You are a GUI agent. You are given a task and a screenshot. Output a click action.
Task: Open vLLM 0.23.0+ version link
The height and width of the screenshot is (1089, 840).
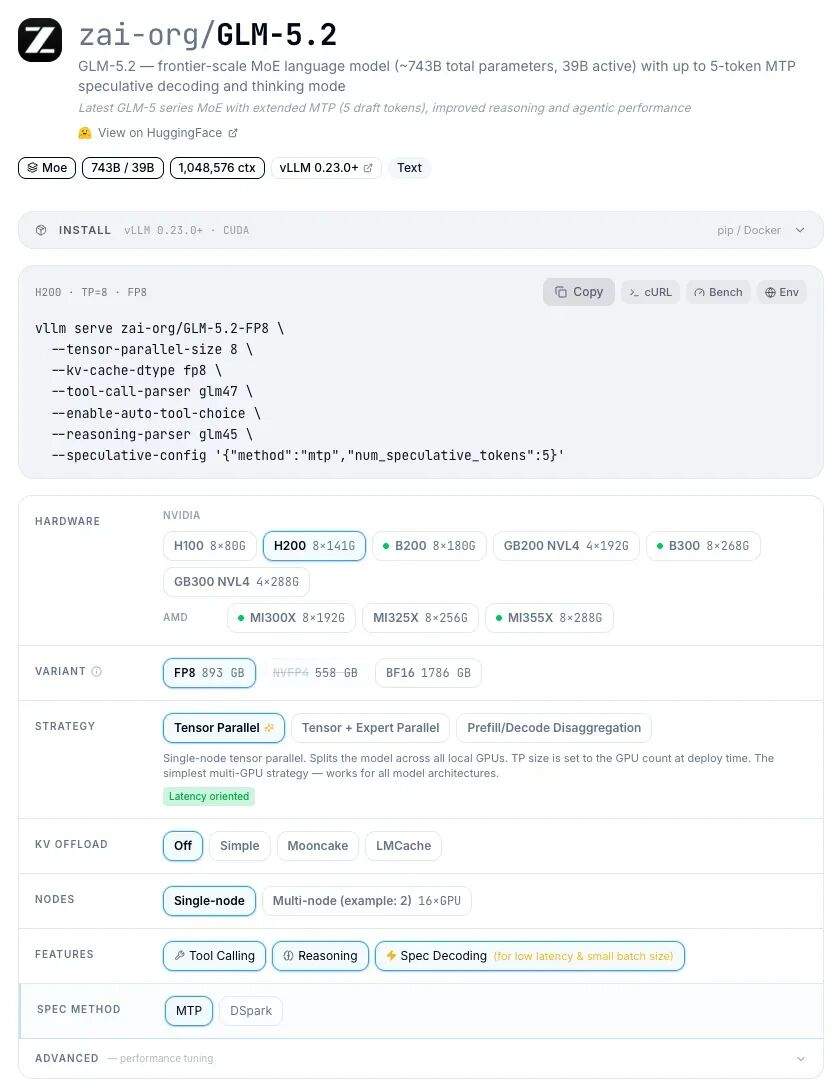326,167
